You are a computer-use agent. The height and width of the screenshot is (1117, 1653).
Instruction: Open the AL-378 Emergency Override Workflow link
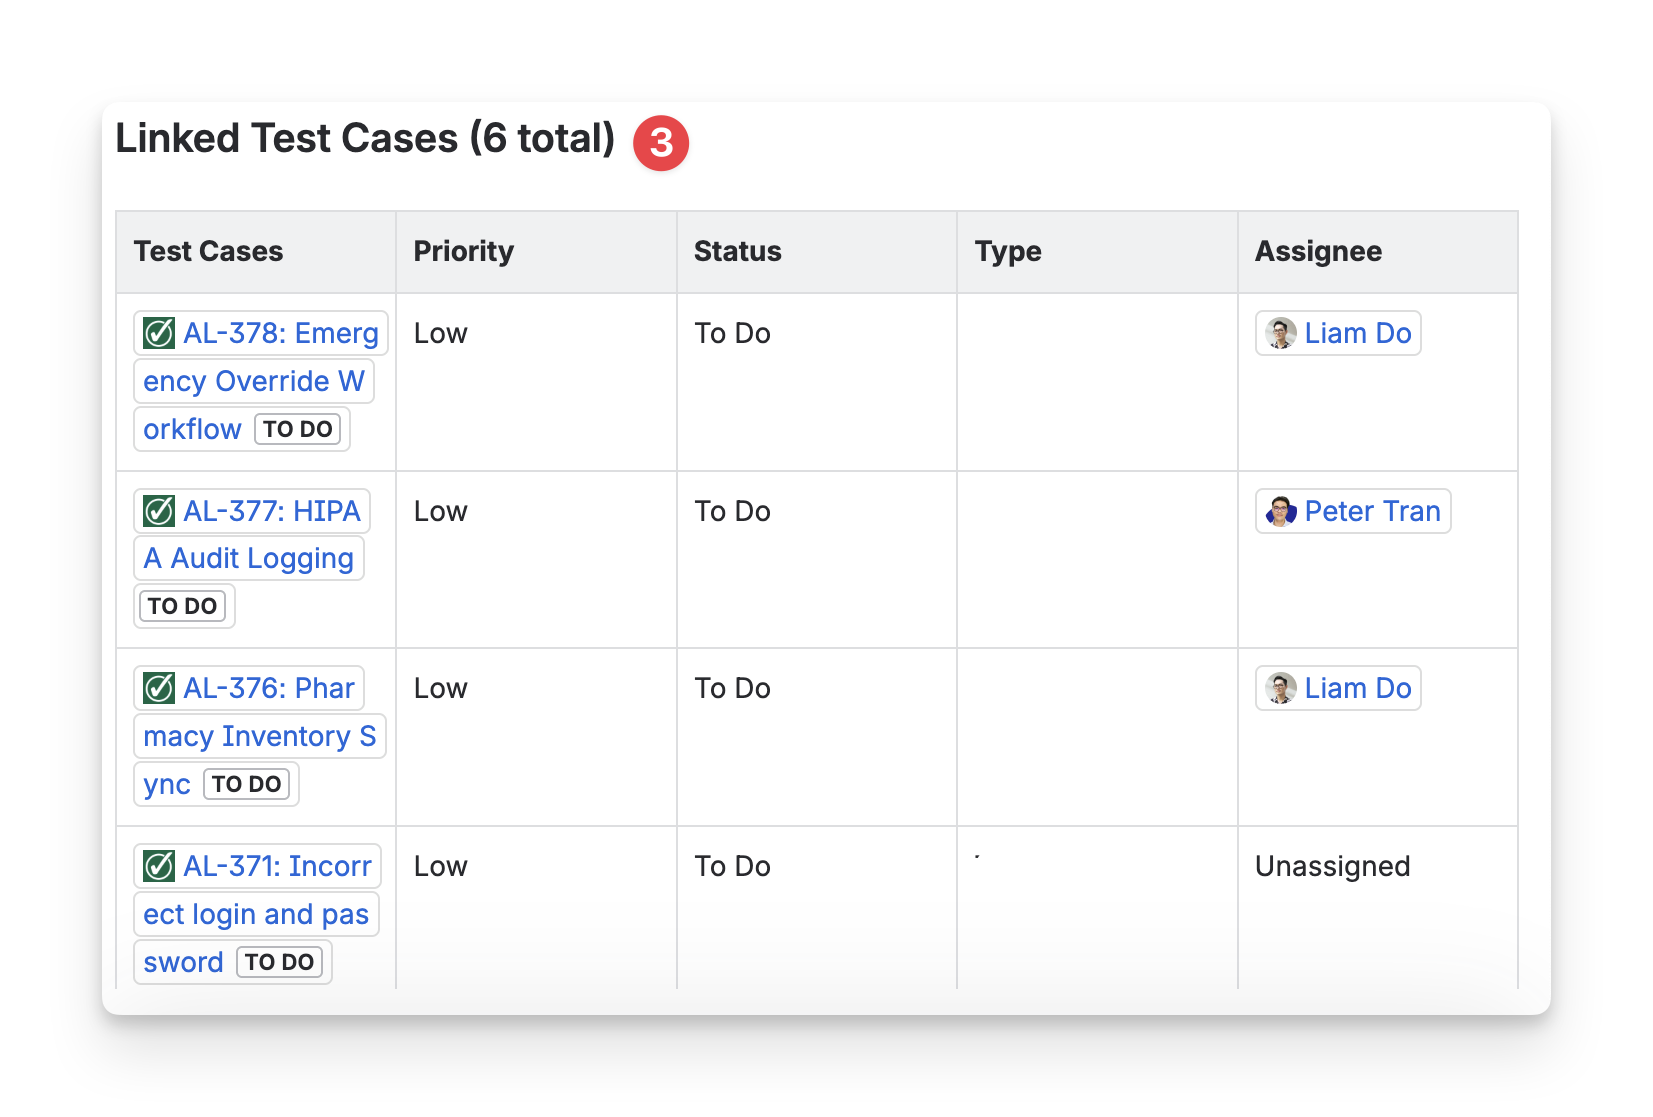pos(280,333)
